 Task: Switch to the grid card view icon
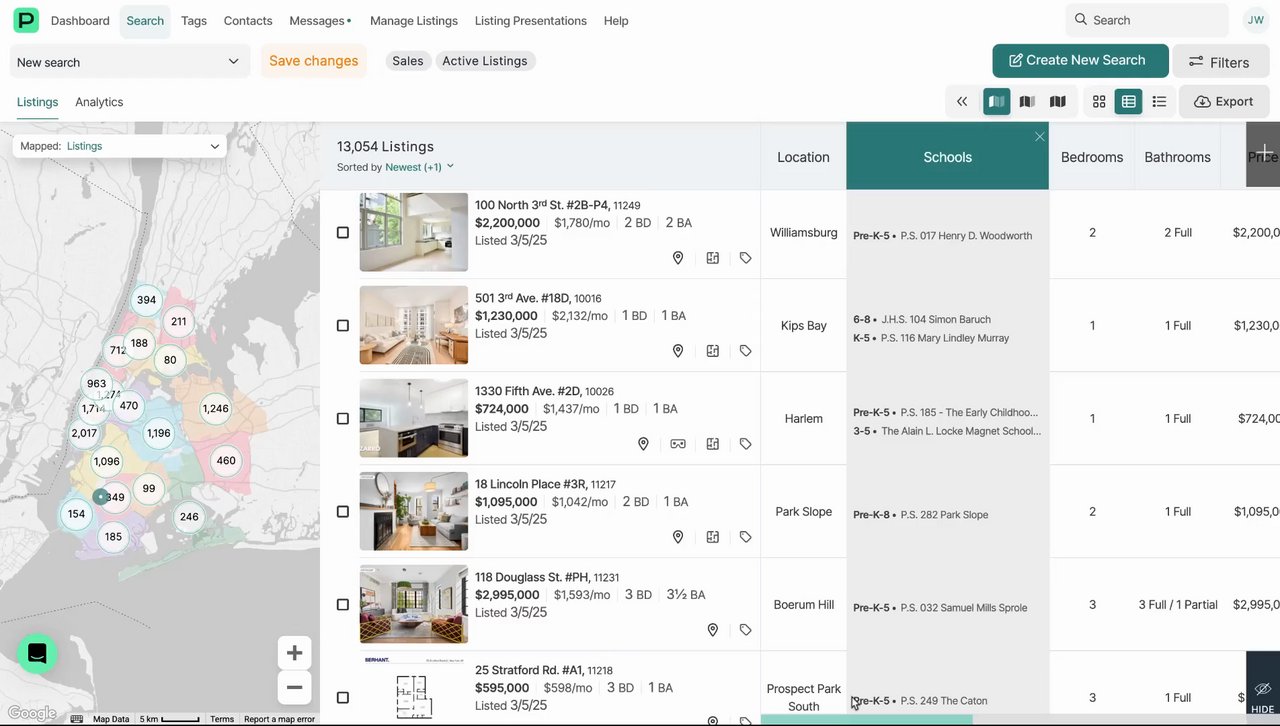pyautogui.click(x=1099, y=101)
